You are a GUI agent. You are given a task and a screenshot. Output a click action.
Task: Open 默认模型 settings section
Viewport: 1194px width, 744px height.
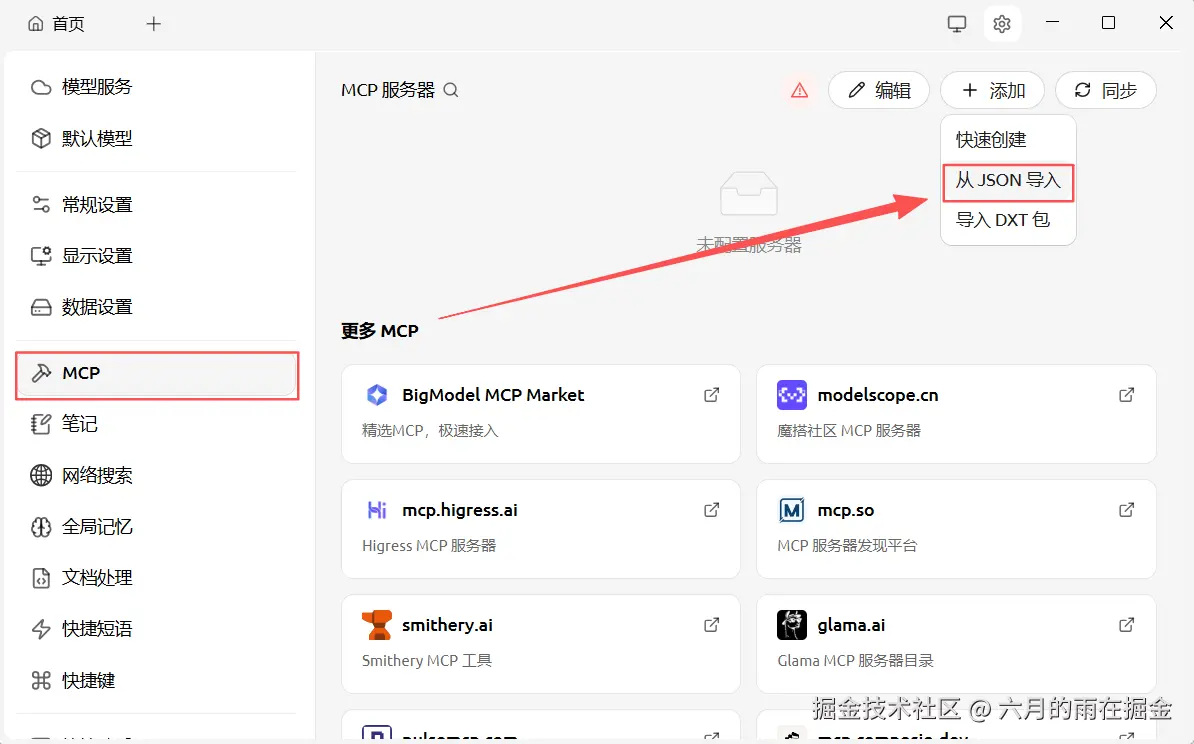[156, 139]
